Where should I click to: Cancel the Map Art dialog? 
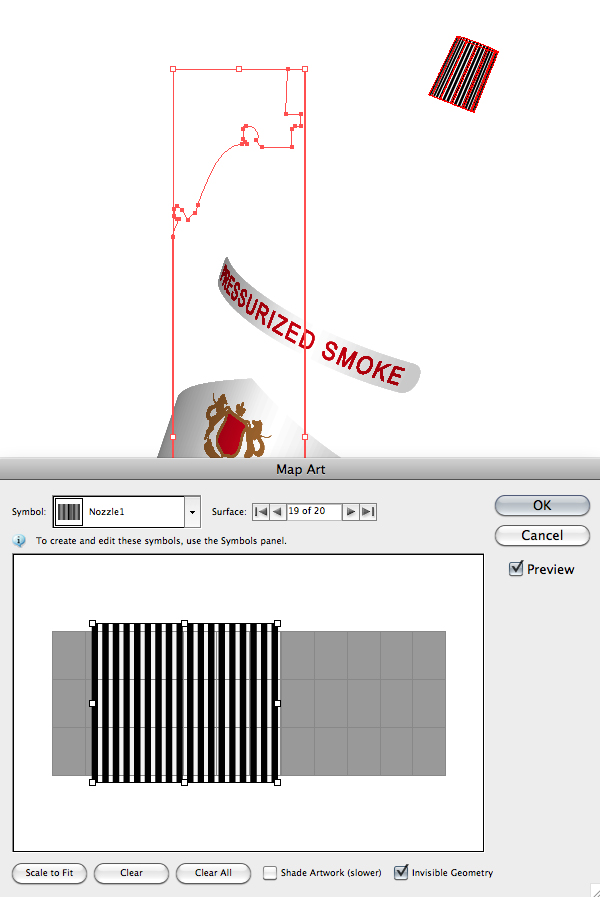click(541, 535)
